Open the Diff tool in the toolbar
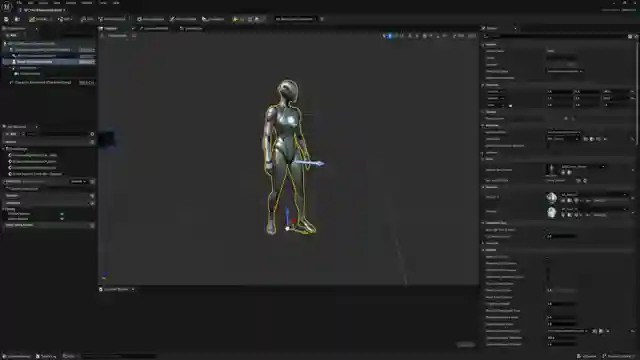 pos(64,19)
